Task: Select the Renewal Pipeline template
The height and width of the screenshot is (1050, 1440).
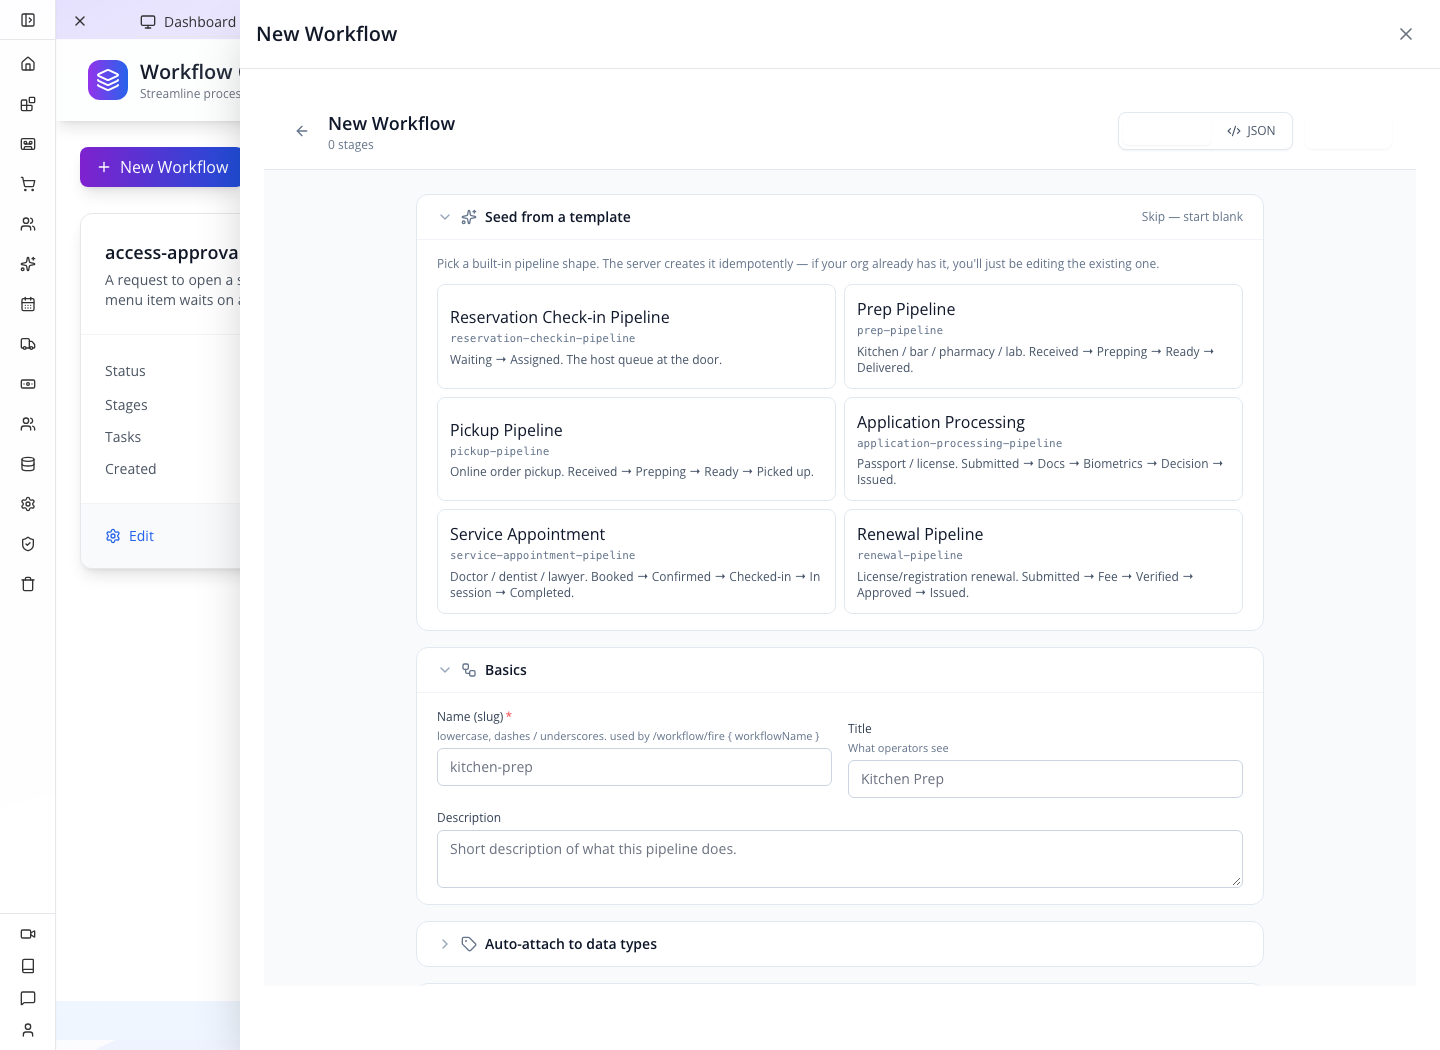Action: pos(1043,562)
